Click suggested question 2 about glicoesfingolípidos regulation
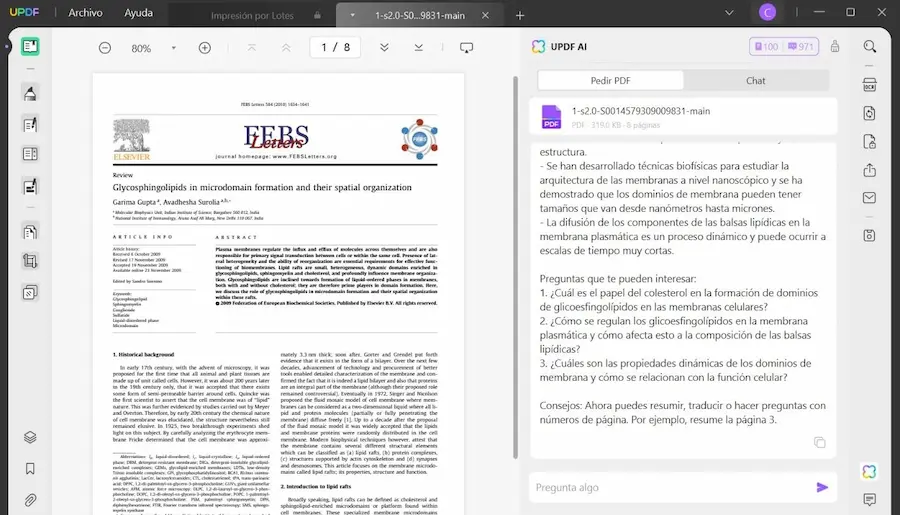 tap(675, 335)
